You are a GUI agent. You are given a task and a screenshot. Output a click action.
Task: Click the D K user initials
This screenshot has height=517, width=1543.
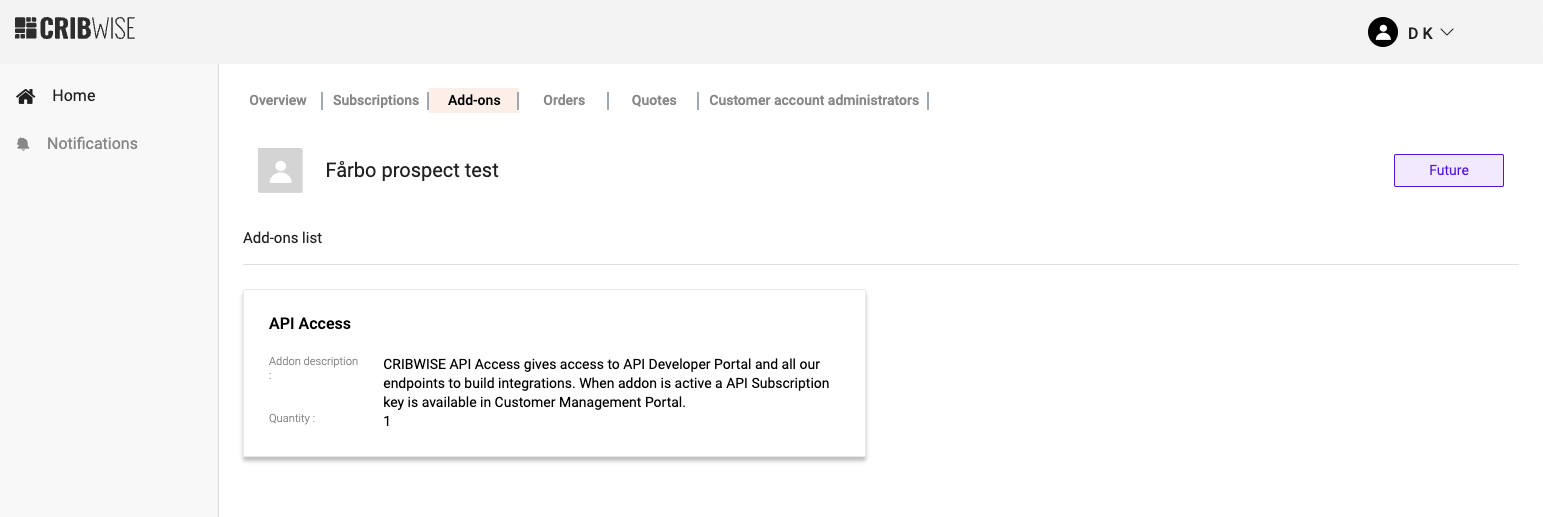click(x=1420, y=33)
